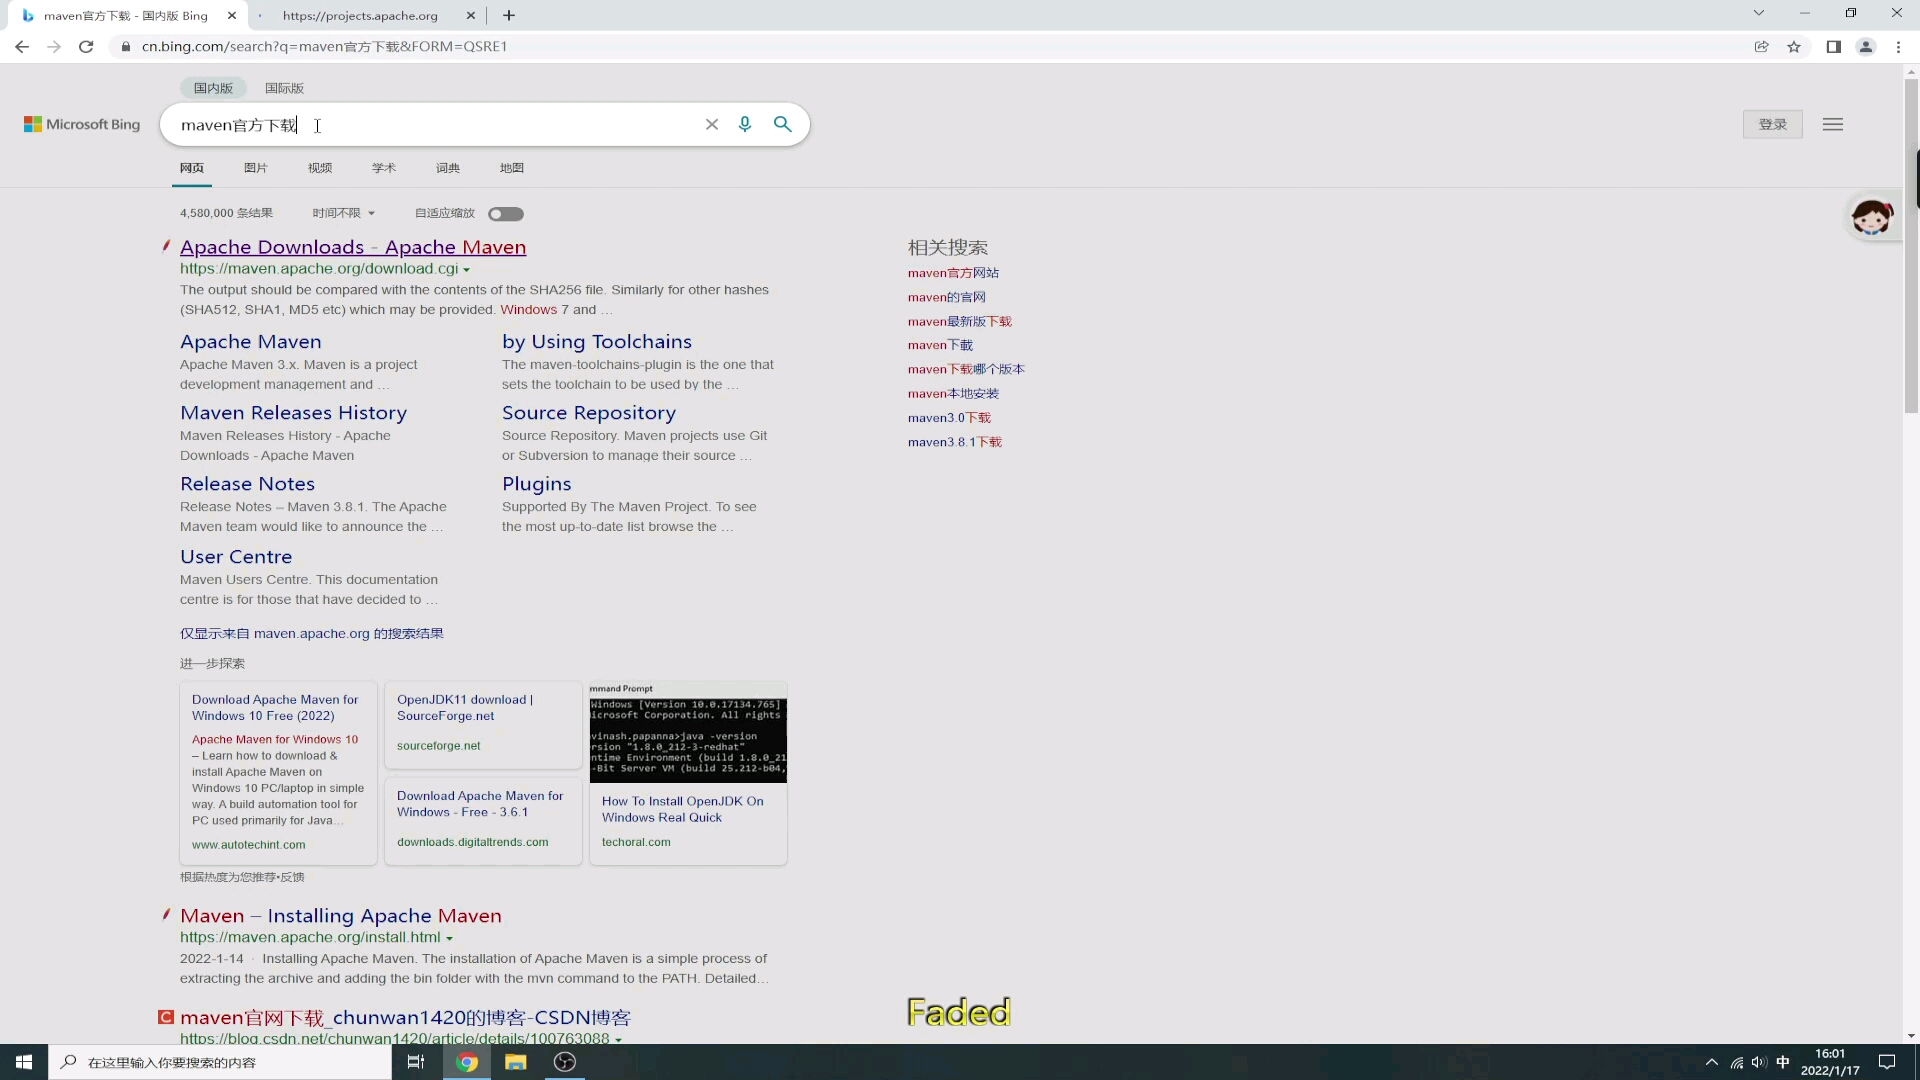Expand arrow next to download.cgi URL
This screenshot has height=1080, width=1920.
[x=466, y=270]
